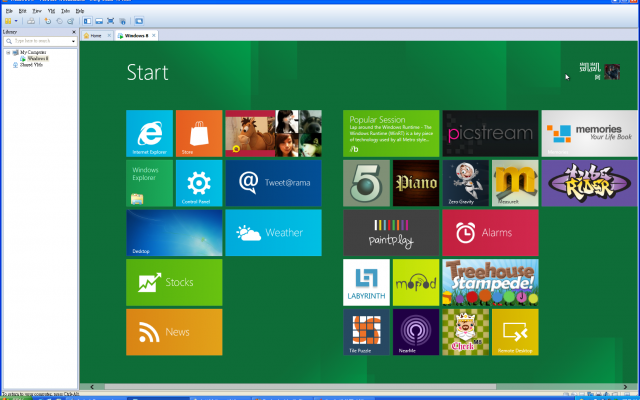Screen dimensions: 640x400
Task: Close the Home tab
Action: coord(109,36)
